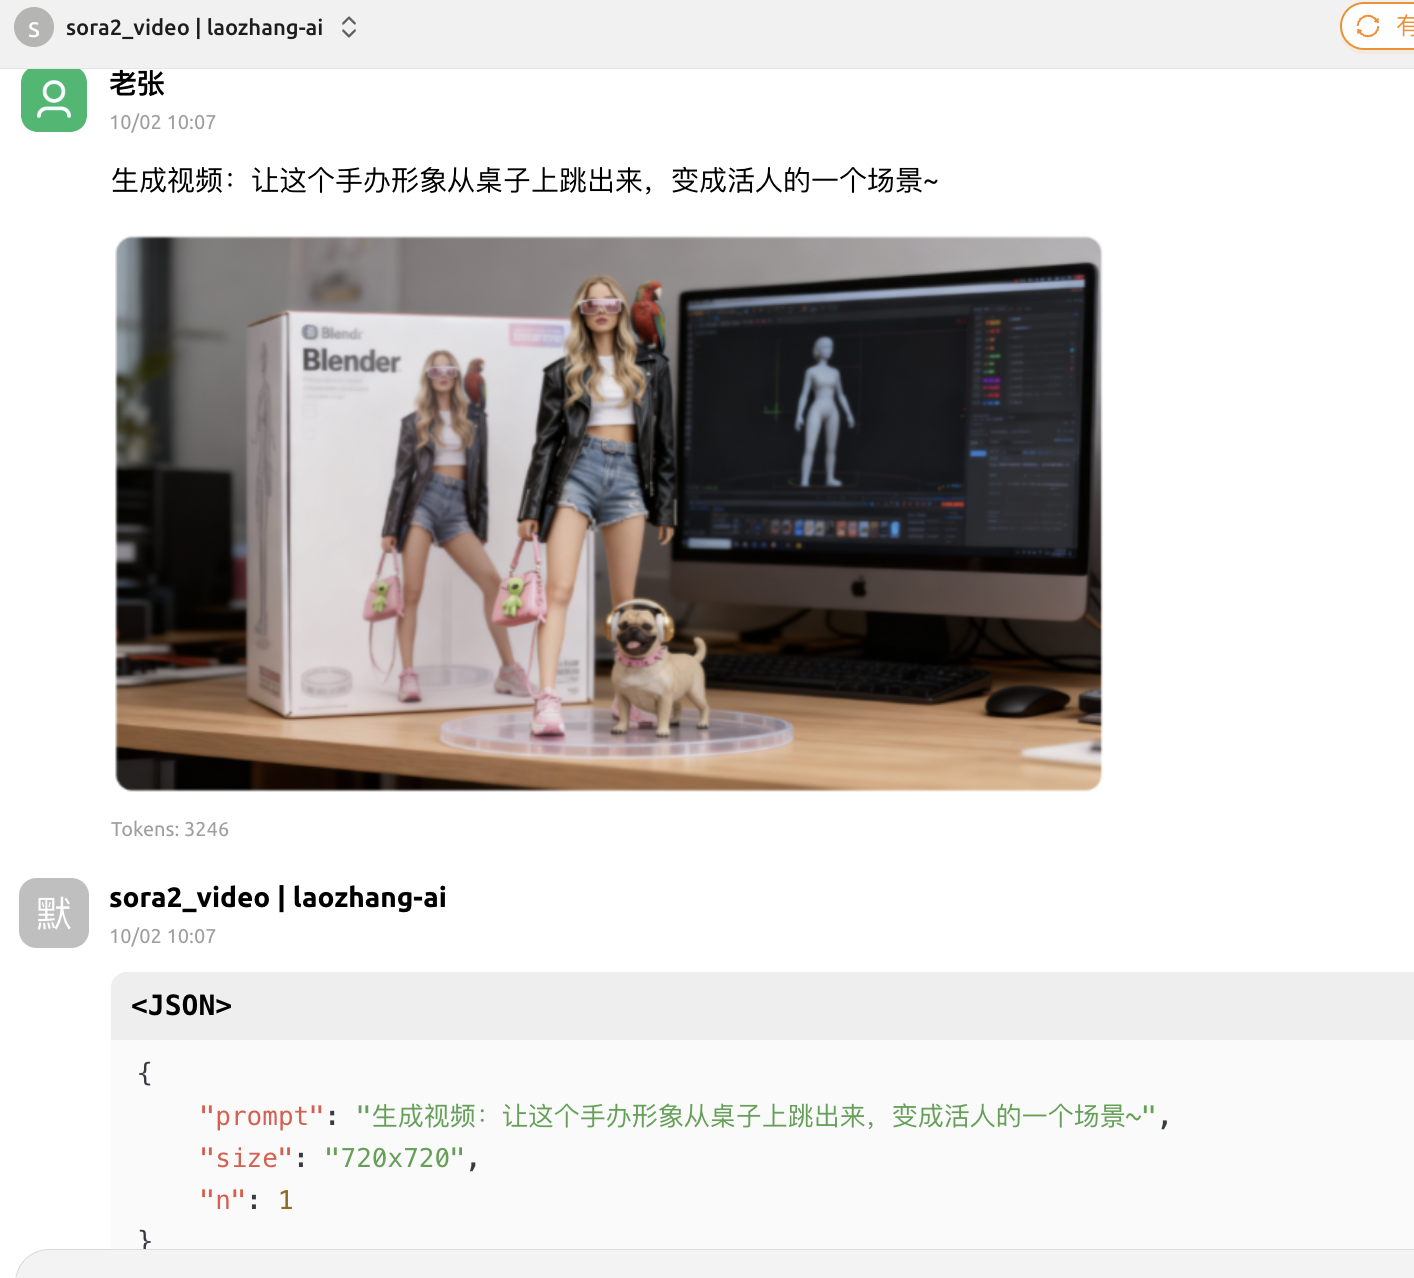Click the Tokens: 3246 label
The width and height of the screenshot is (1414, 1278).
click(x=170, y=829)
